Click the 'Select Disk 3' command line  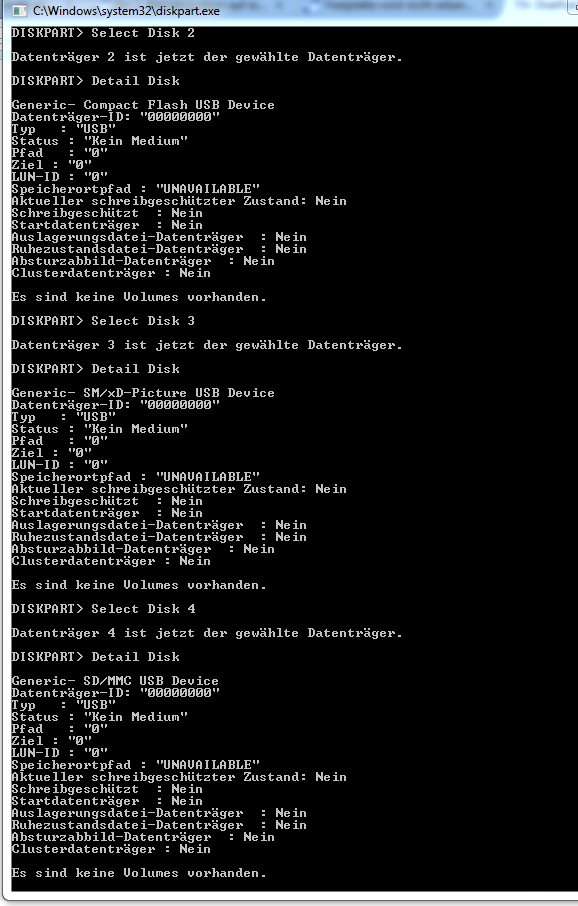103,321
